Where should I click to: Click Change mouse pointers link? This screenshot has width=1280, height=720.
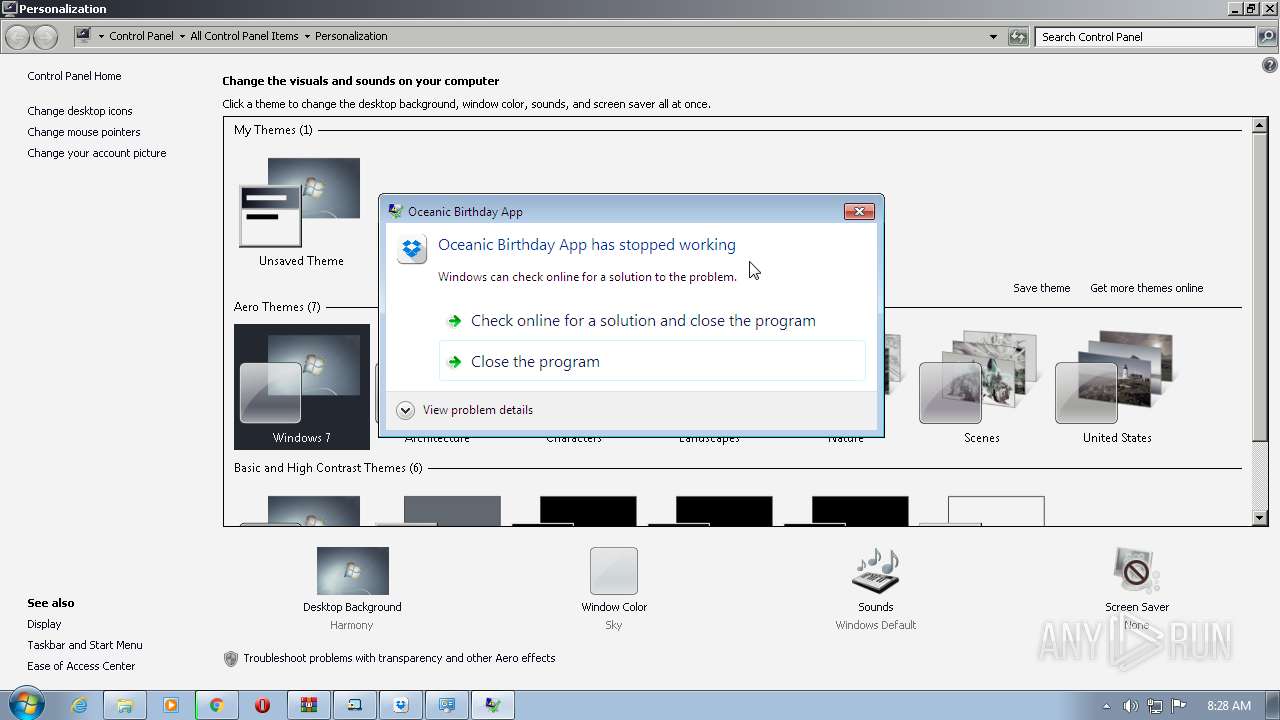[x=84, y=132]
